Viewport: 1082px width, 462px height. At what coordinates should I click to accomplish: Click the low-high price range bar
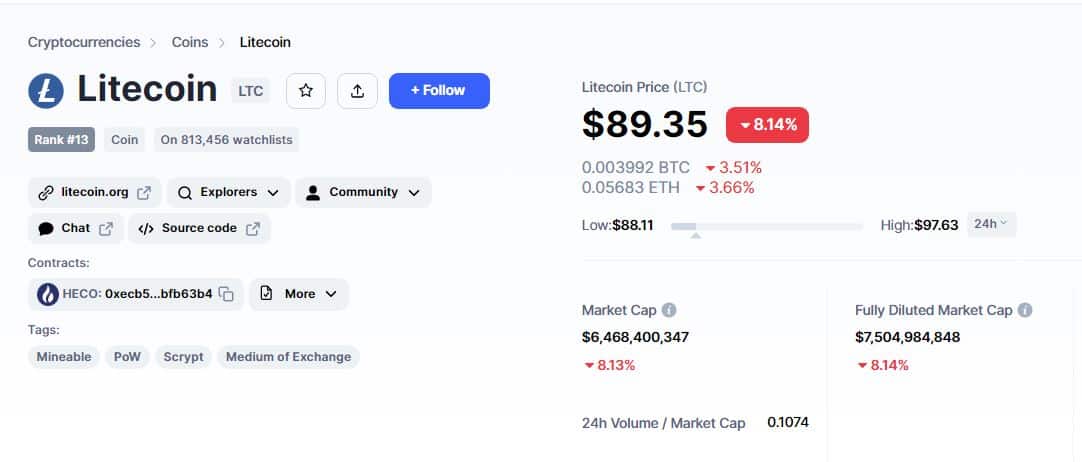[x=767, y=226]
